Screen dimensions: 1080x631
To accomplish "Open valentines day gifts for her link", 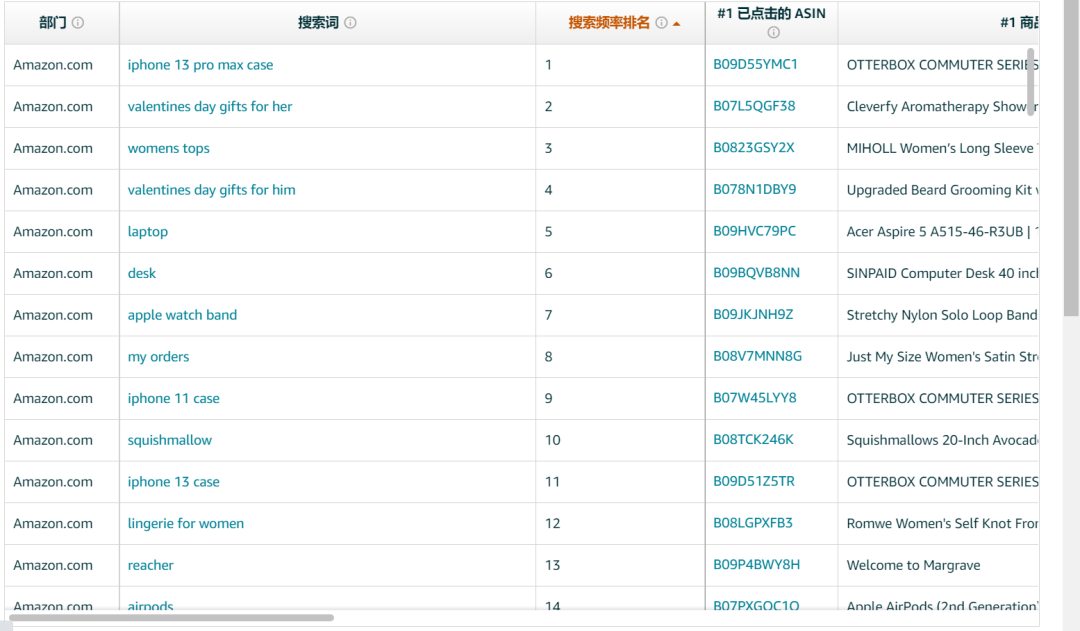I will [210, 107].
